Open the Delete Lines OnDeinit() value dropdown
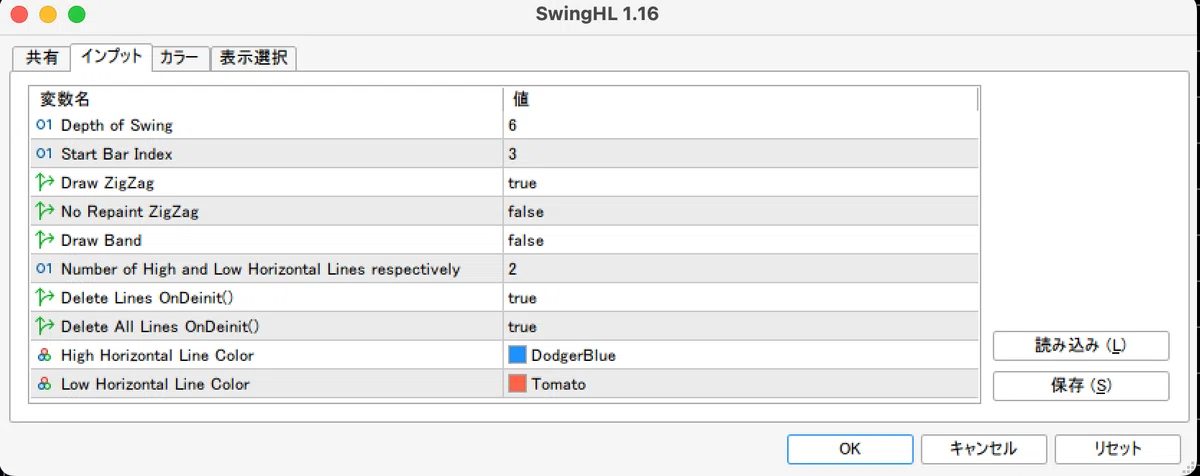The height and width of the screenshot is (476, 1200). [x=739, y=298]
